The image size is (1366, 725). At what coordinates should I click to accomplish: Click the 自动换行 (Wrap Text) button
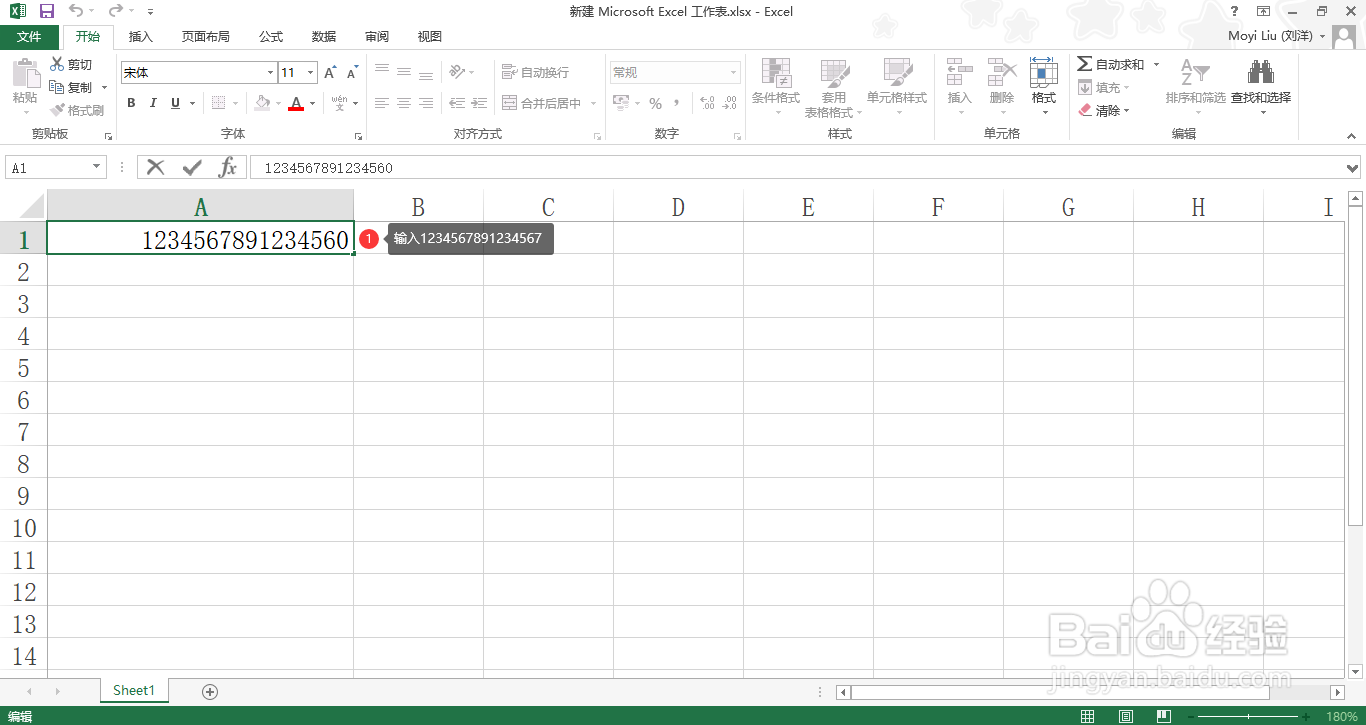[x=535, y=72]
